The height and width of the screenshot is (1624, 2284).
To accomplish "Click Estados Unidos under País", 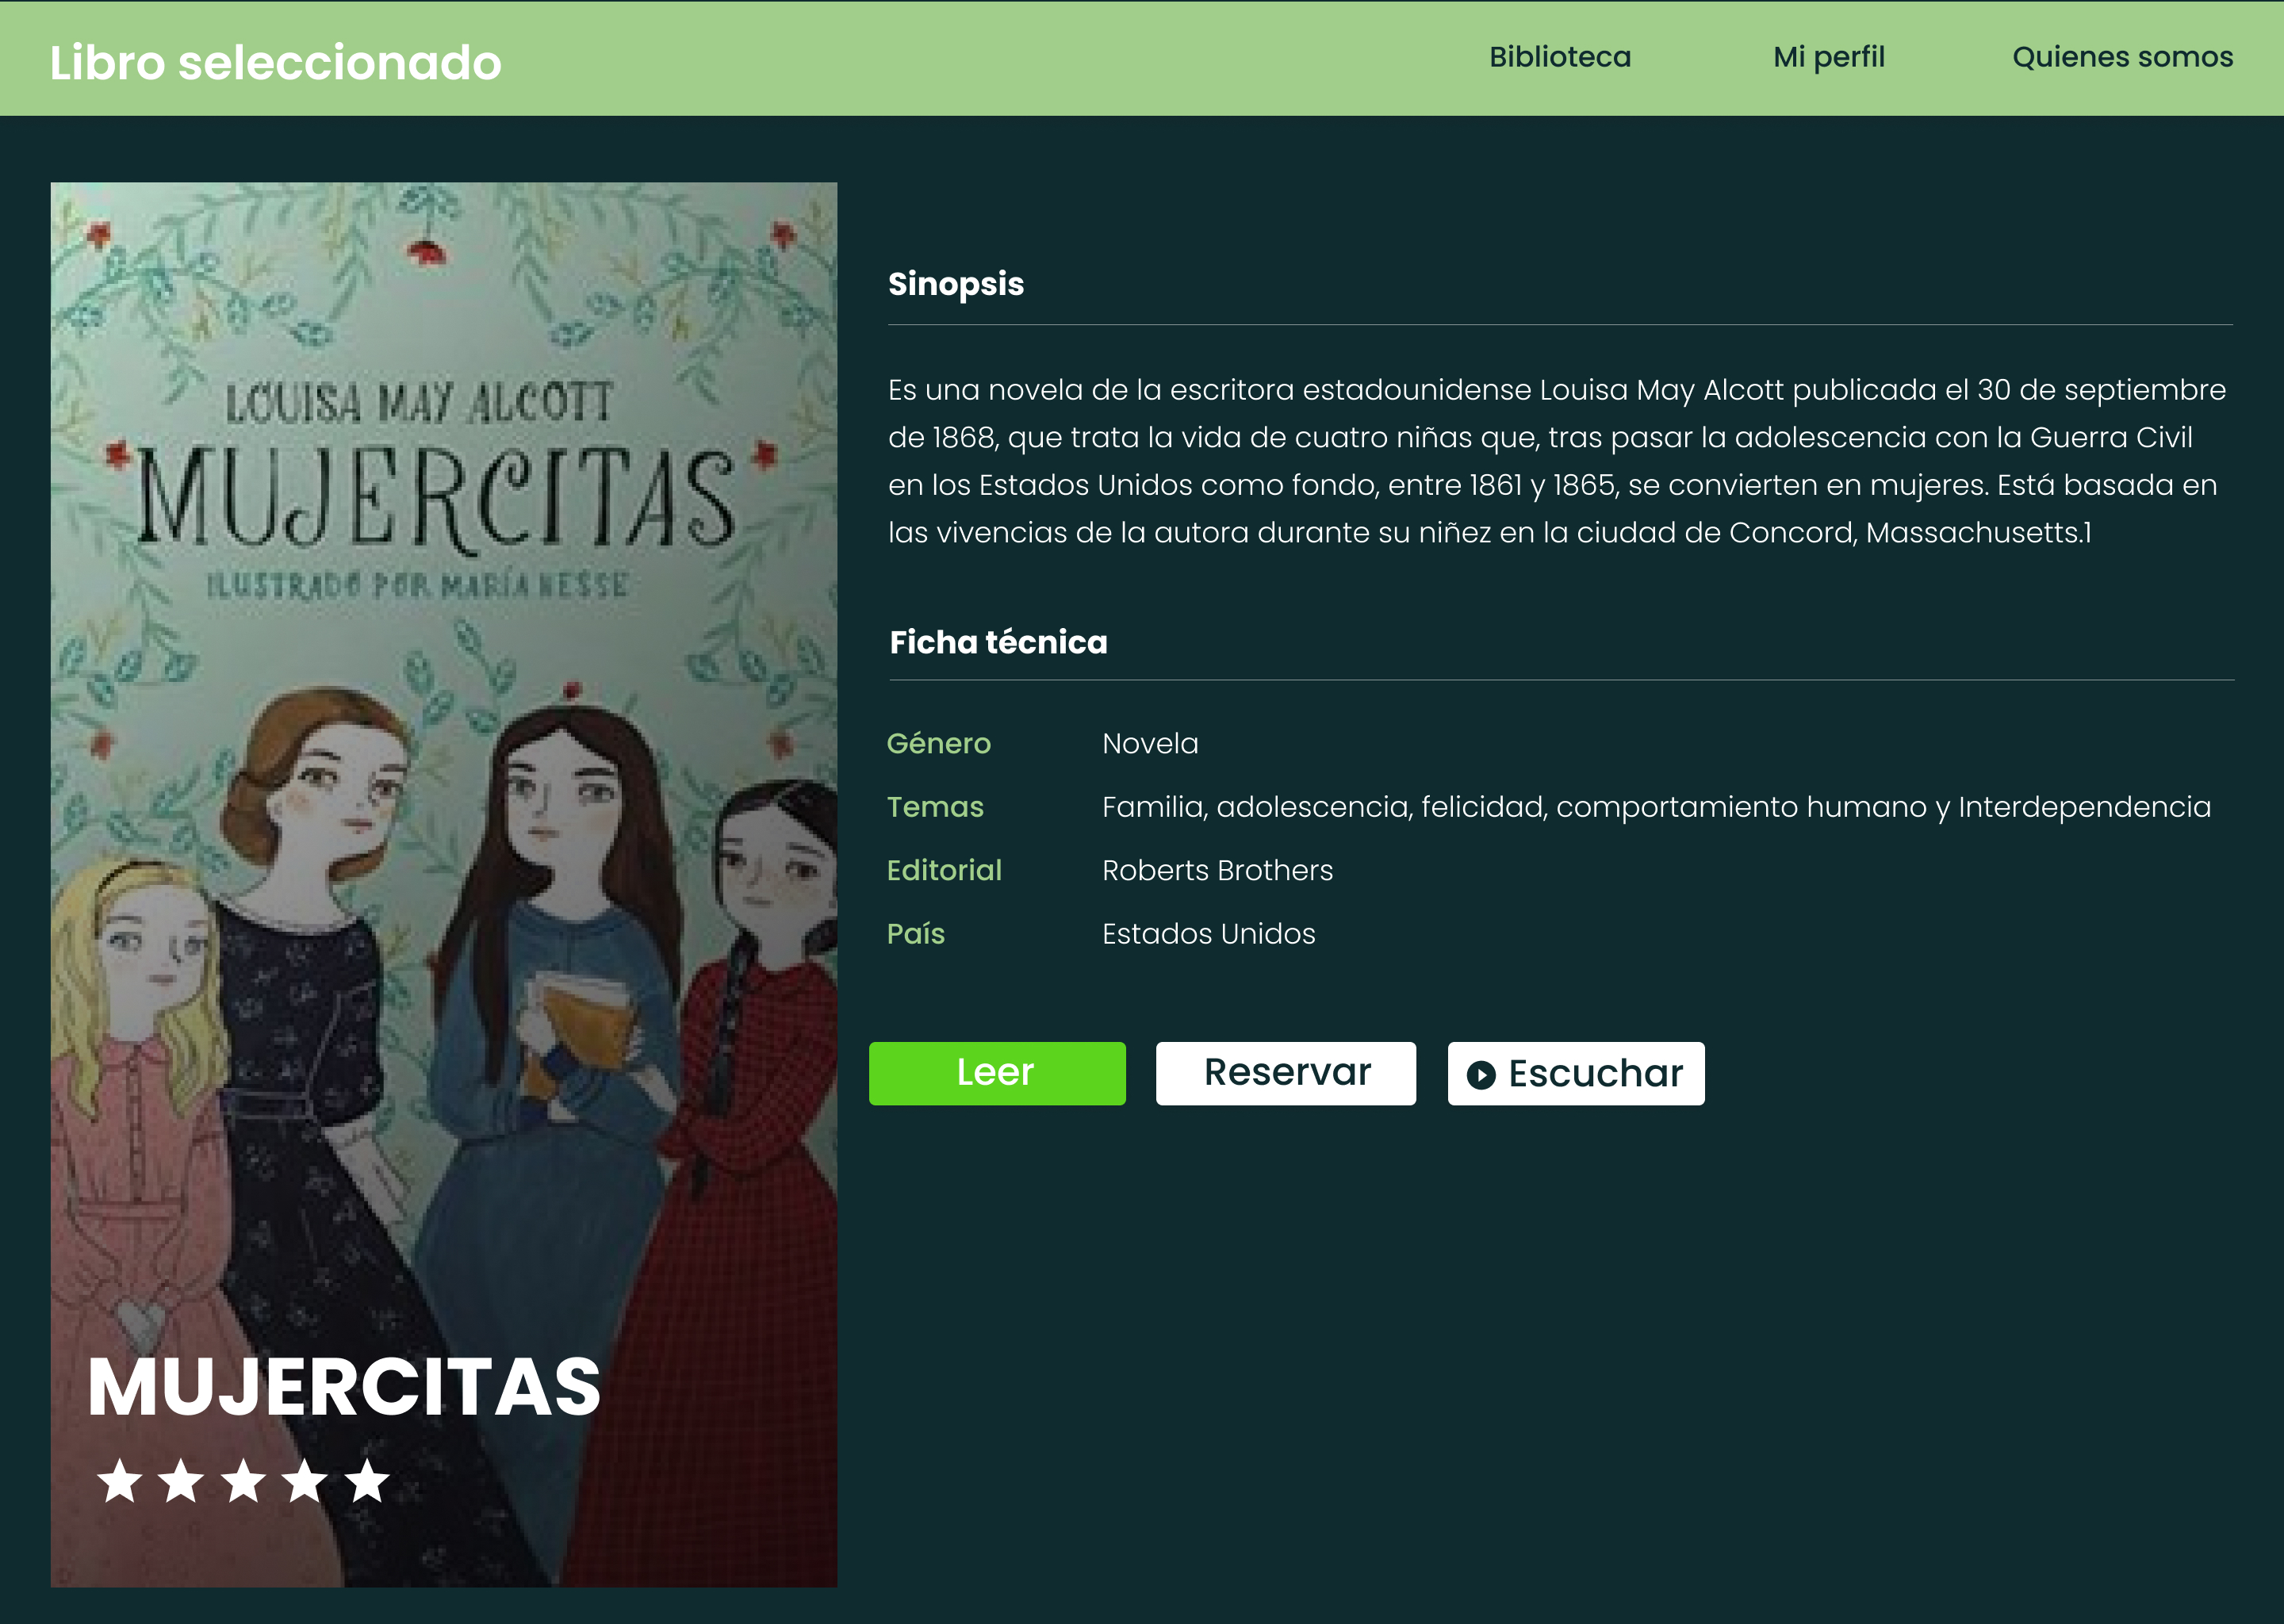I will click(1208, 933).
